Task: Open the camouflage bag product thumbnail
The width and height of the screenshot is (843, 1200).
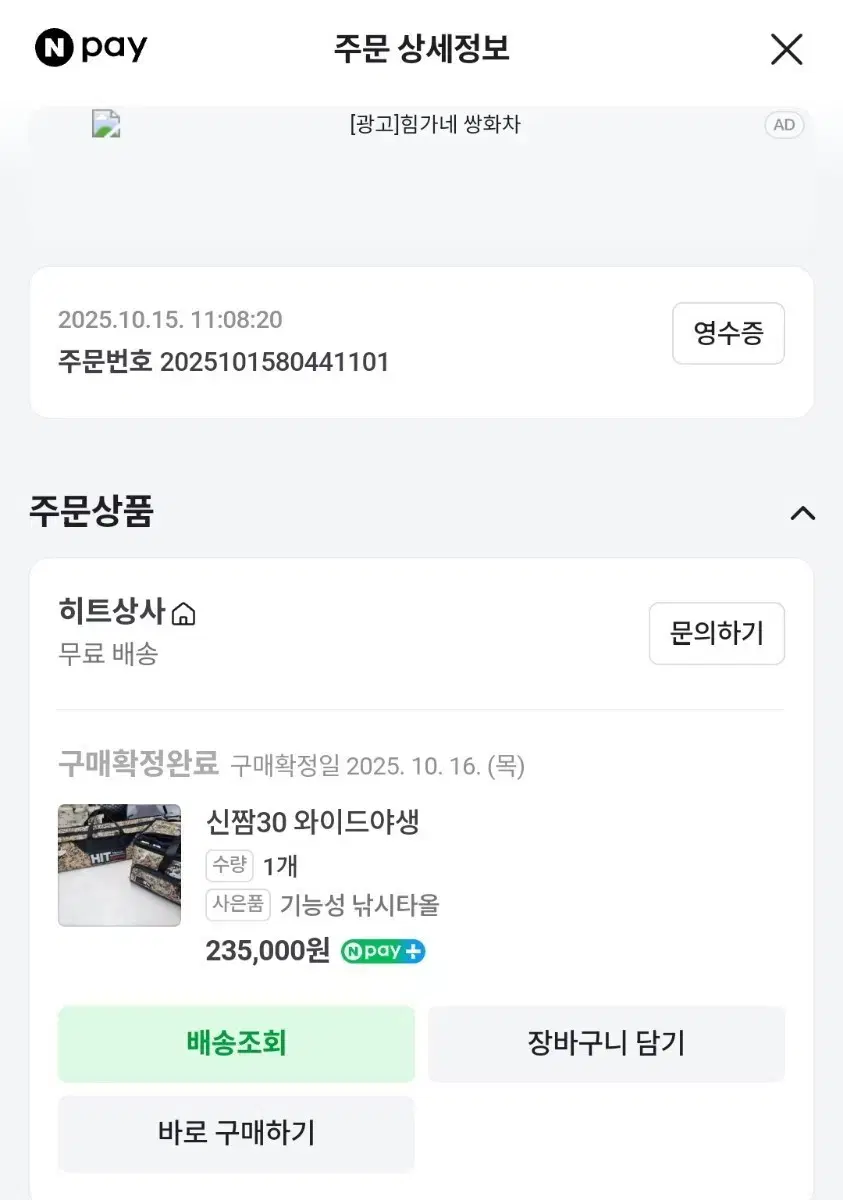Action: 119,865
